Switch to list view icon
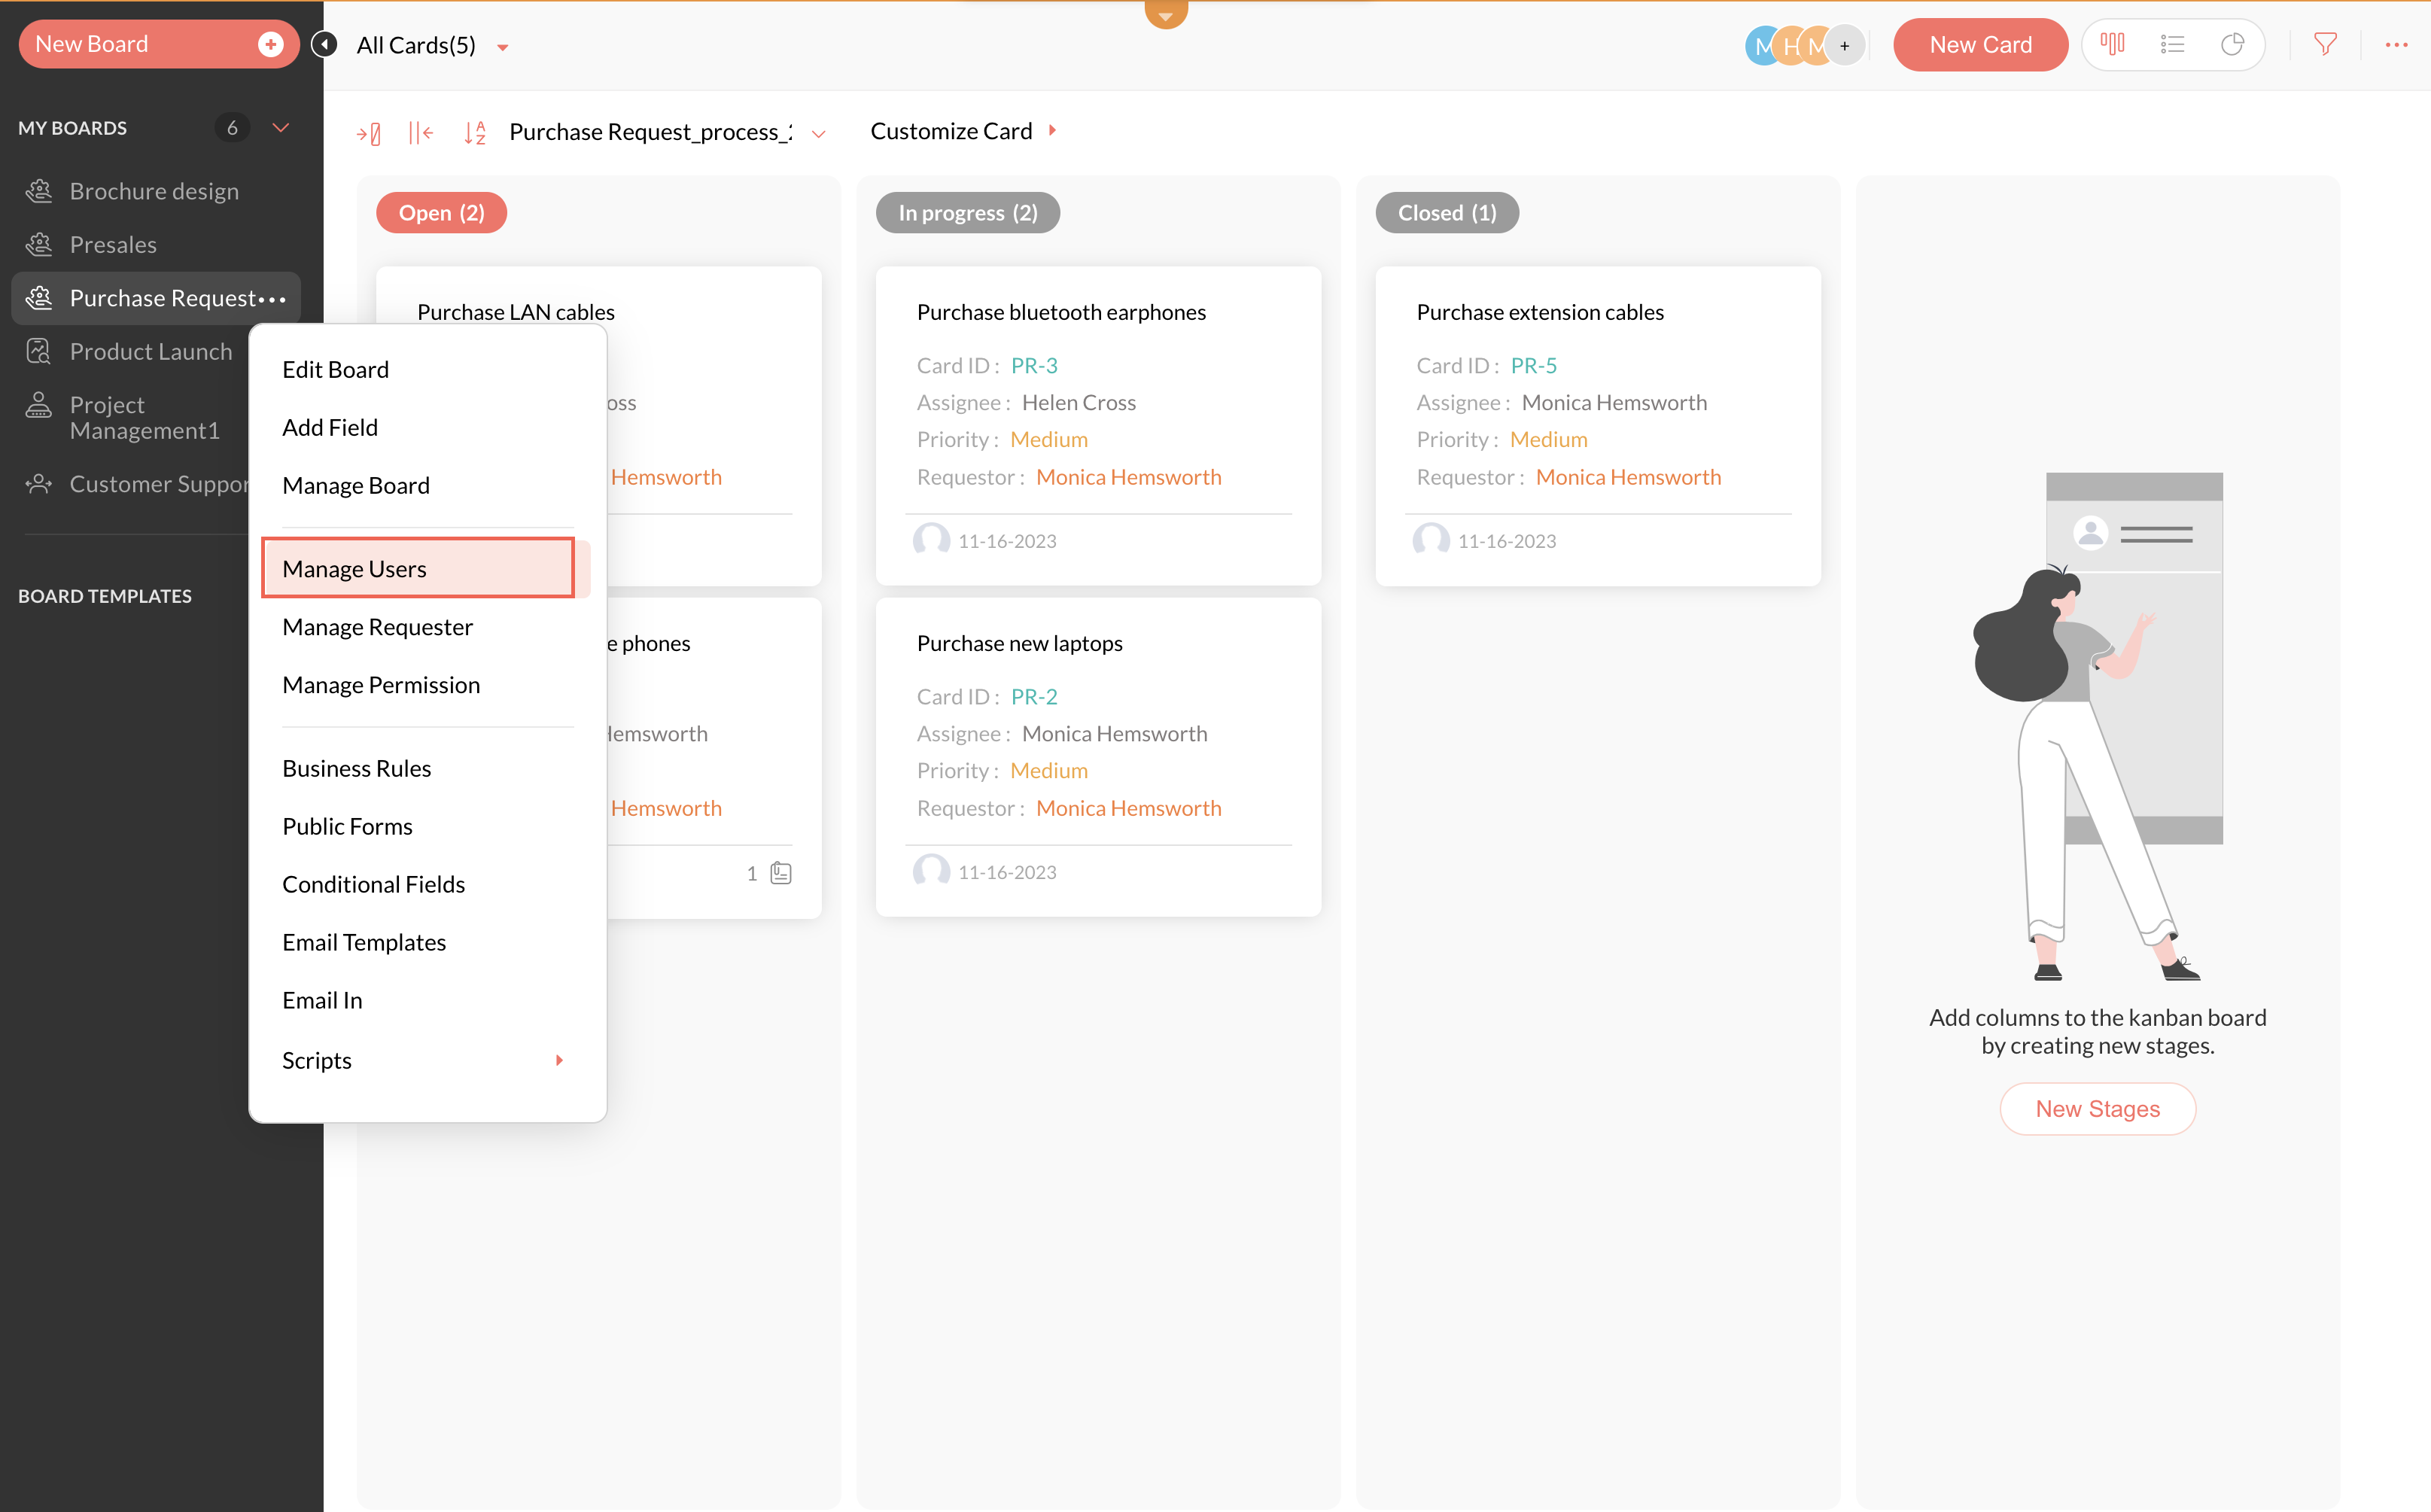2431x1512 pixels. tap(2172, 45)
